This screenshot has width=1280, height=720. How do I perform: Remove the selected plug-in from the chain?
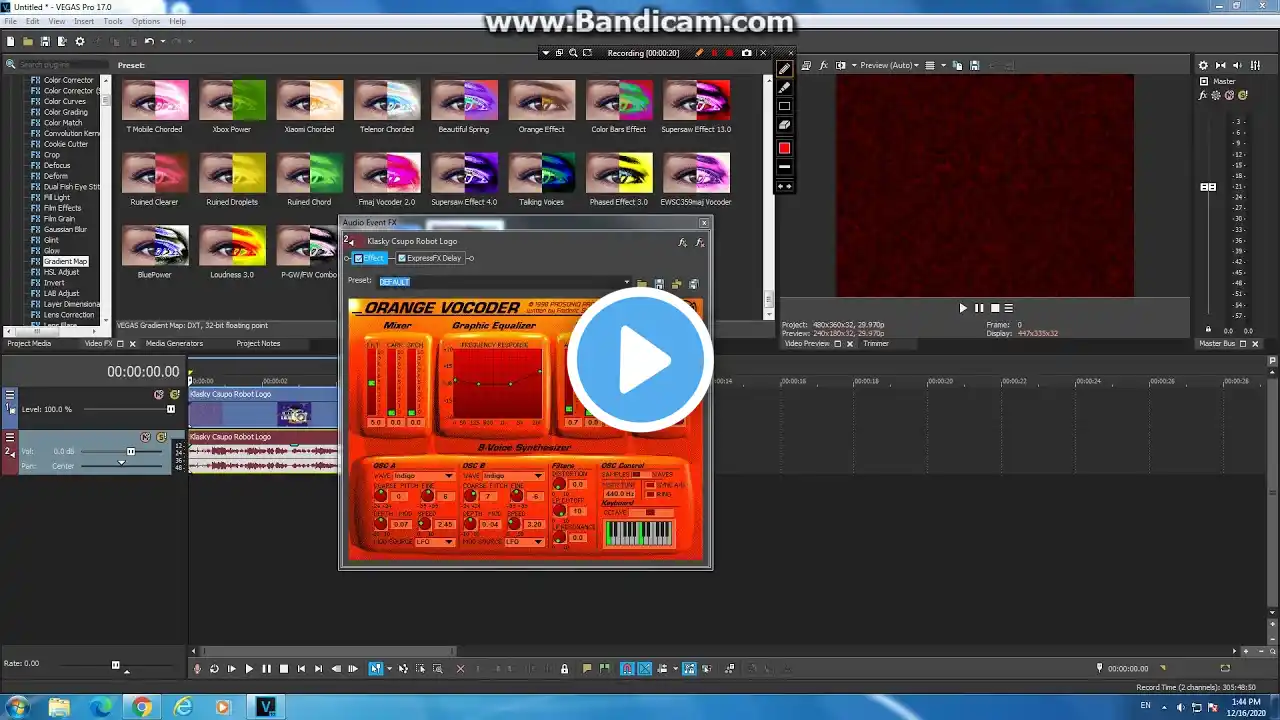click(700, 241)
